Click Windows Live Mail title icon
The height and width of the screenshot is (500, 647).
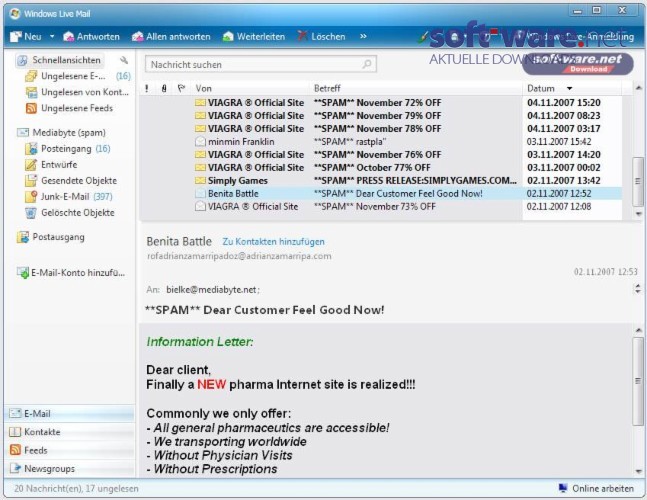[15, 13]
